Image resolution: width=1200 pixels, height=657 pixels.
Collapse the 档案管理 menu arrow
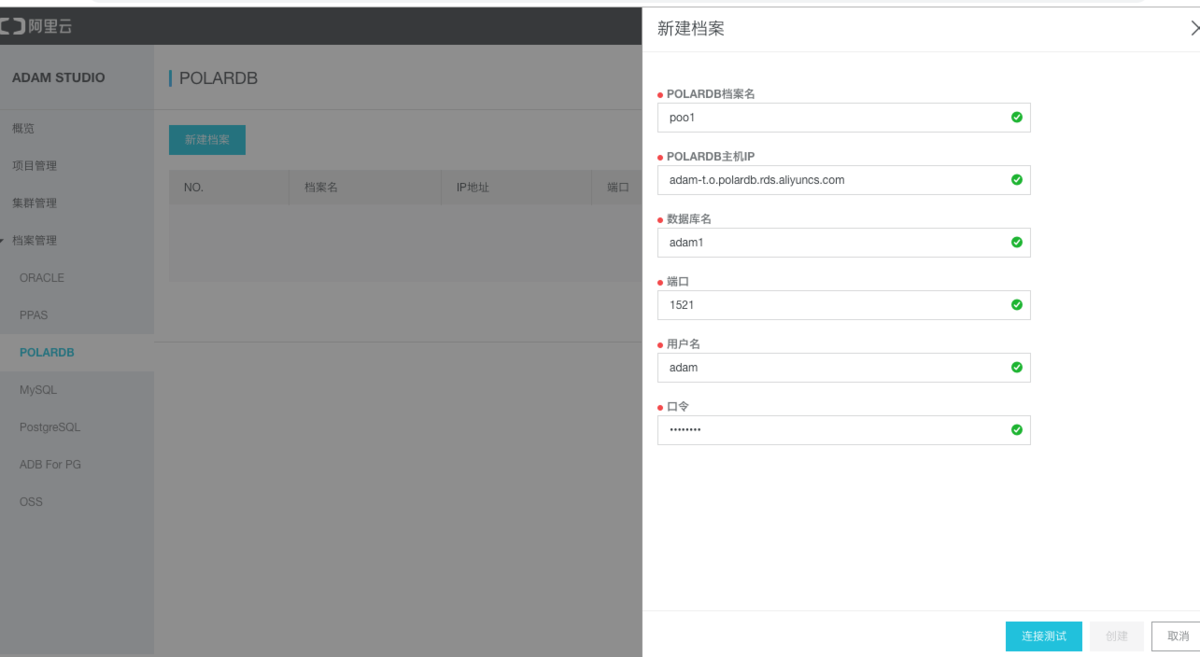tap(3, 240)
